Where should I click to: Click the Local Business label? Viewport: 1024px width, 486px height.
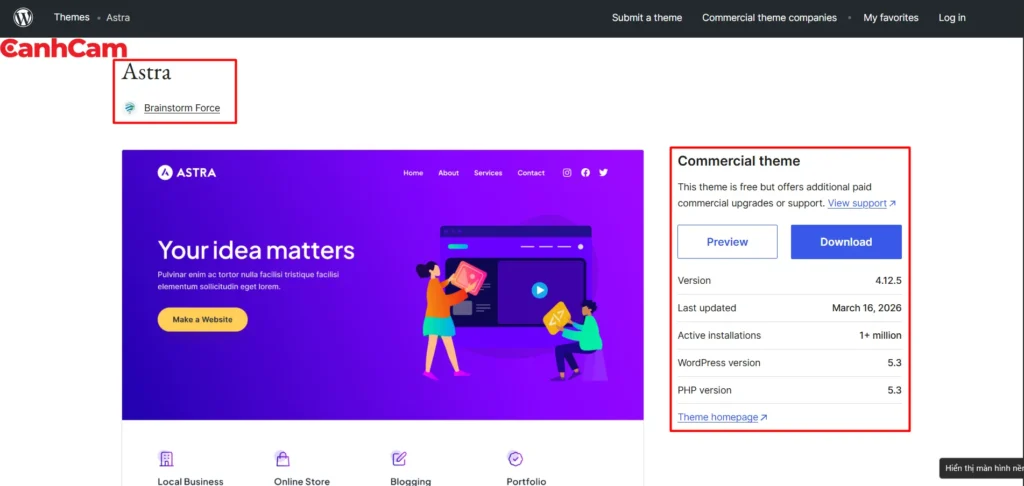[190, 481]
